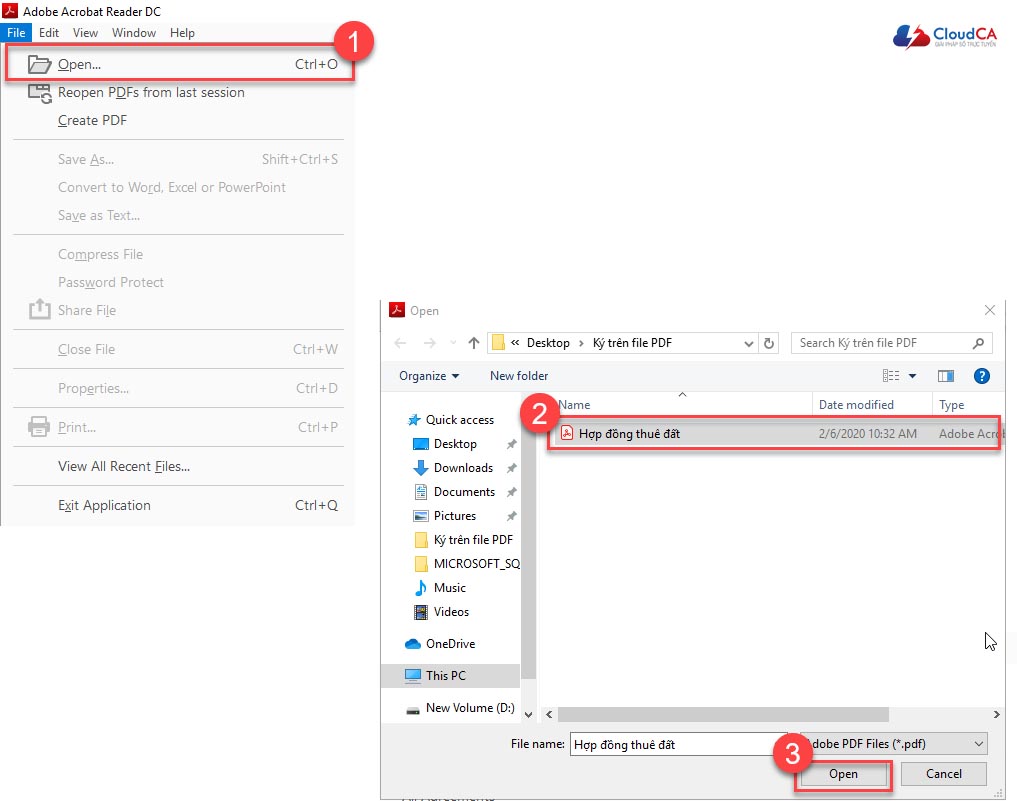The image size is (1017, 801).
Task: Select Quick access in navigation pane
Action: [459, 420]
